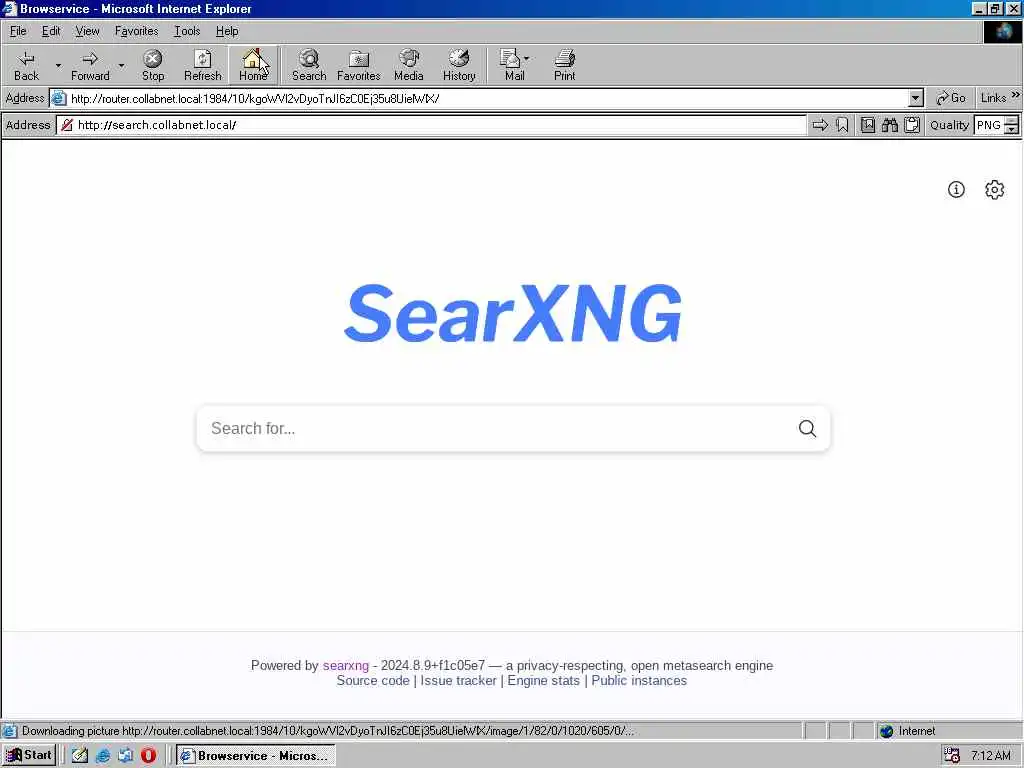This screenshot has width=1024, height=768.
Task: Expand the Links toolbar chevron
Action: (x=1016, y=95)
